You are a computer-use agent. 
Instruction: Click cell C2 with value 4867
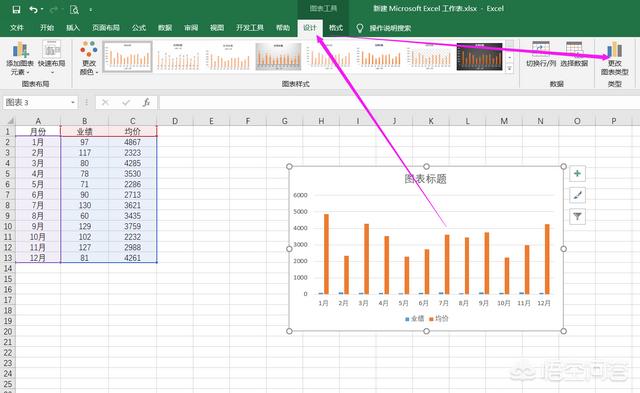[133, 142]
